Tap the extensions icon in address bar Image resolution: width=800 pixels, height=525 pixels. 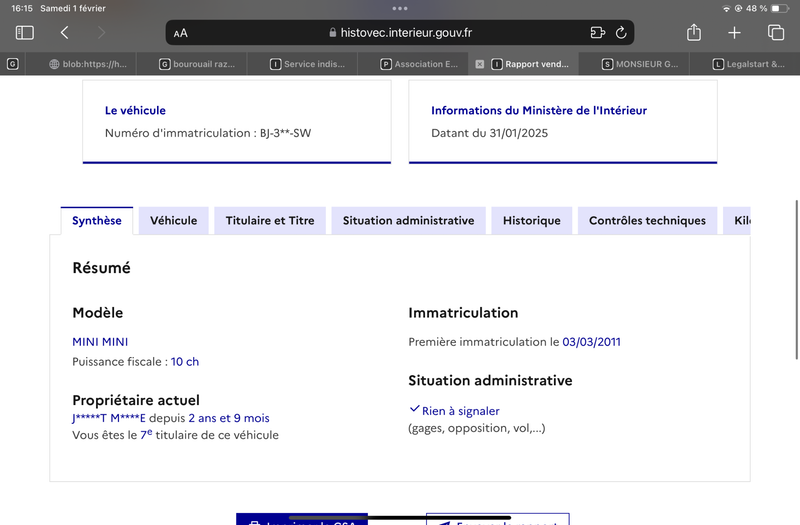pos(597,33)
